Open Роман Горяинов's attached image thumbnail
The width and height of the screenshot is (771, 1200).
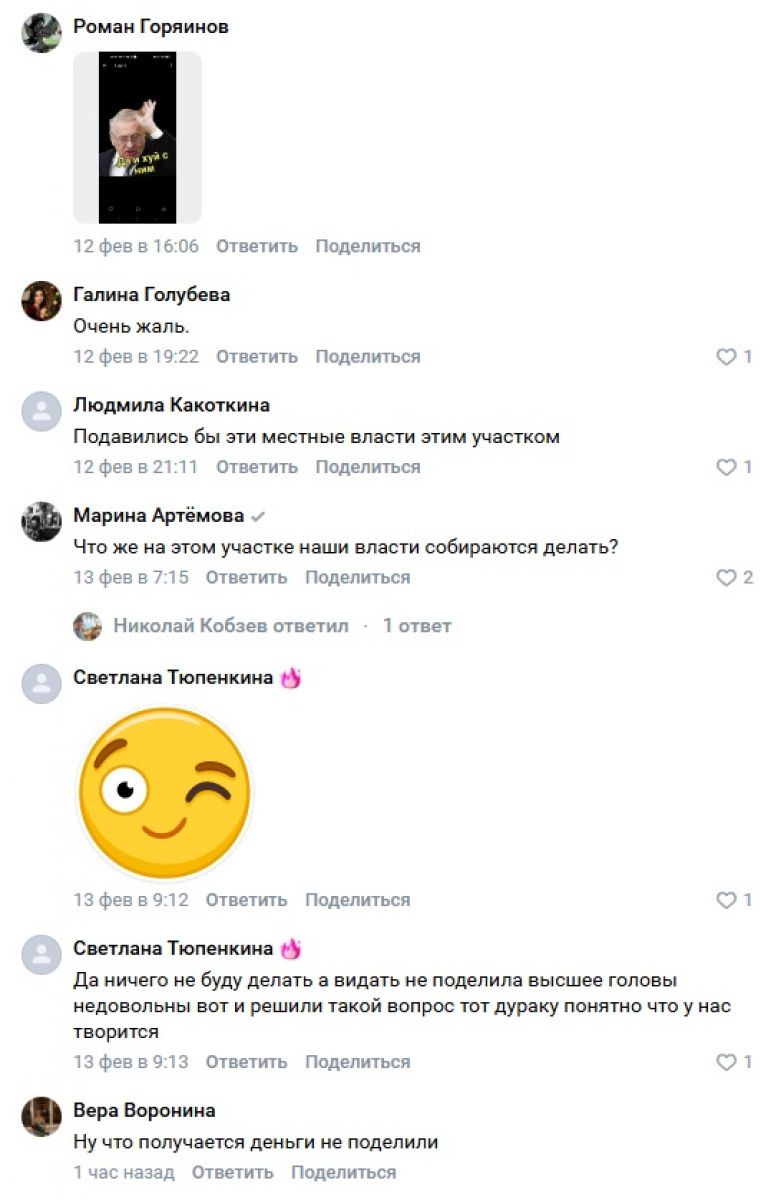[x=138, y=137]
